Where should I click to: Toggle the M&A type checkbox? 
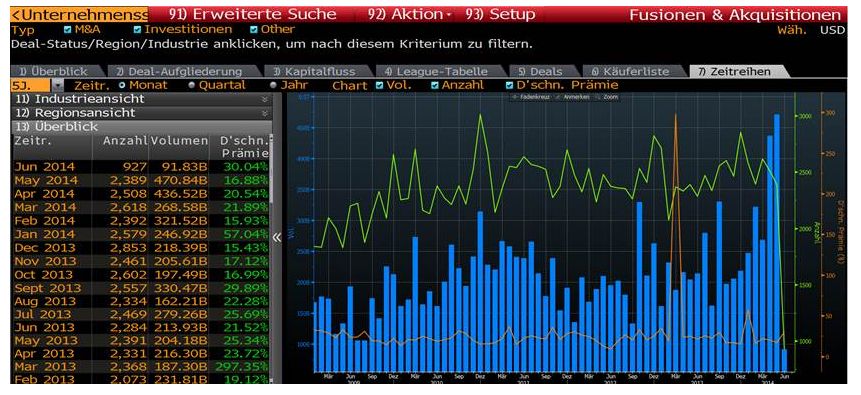click(x=68, y=30)
